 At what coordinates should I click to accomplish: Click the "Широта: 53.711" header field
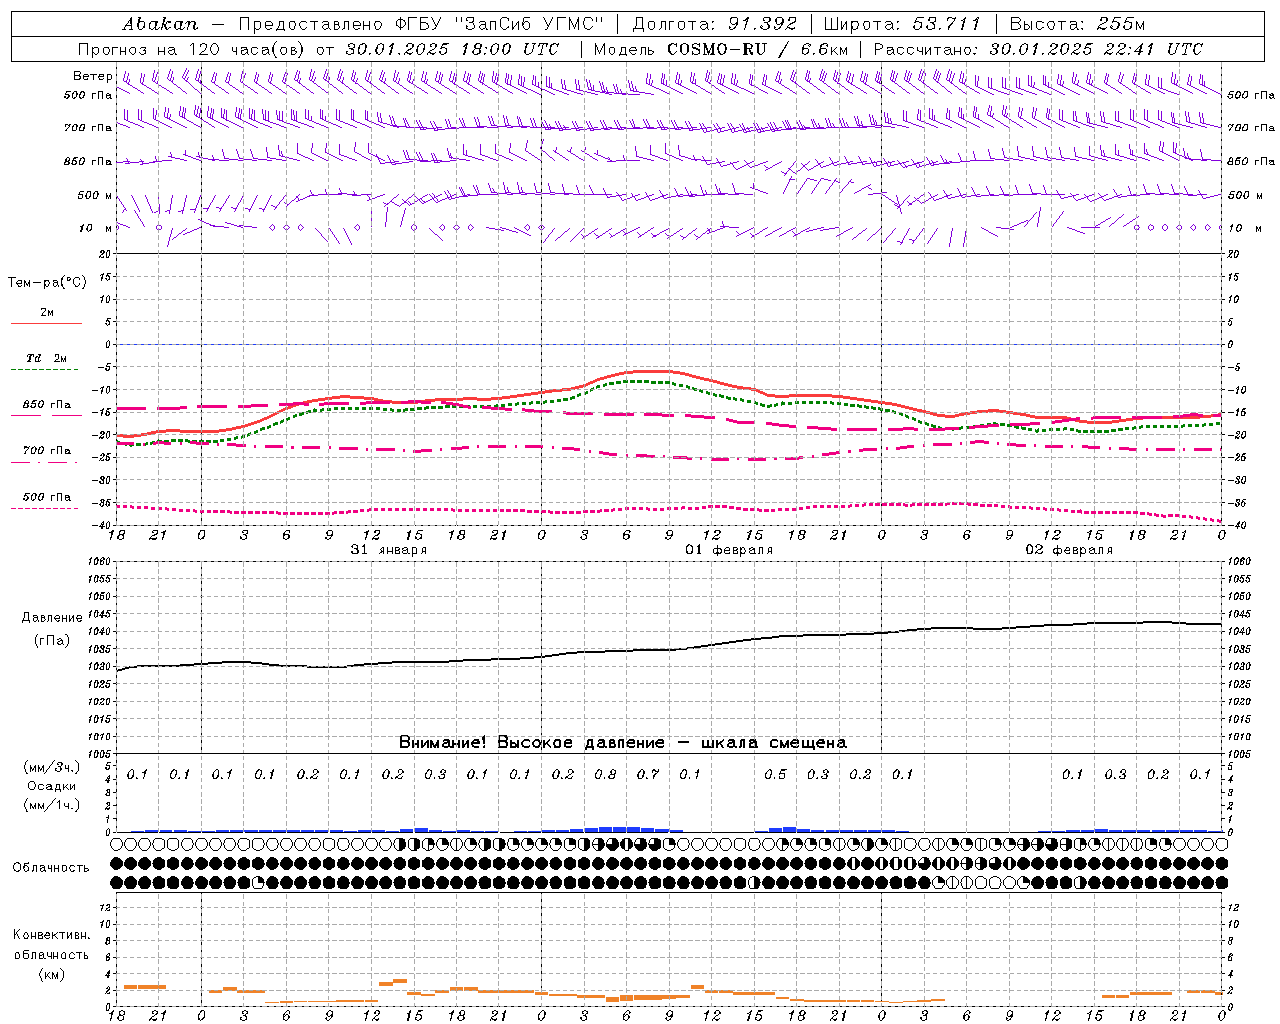click(903, 23)
